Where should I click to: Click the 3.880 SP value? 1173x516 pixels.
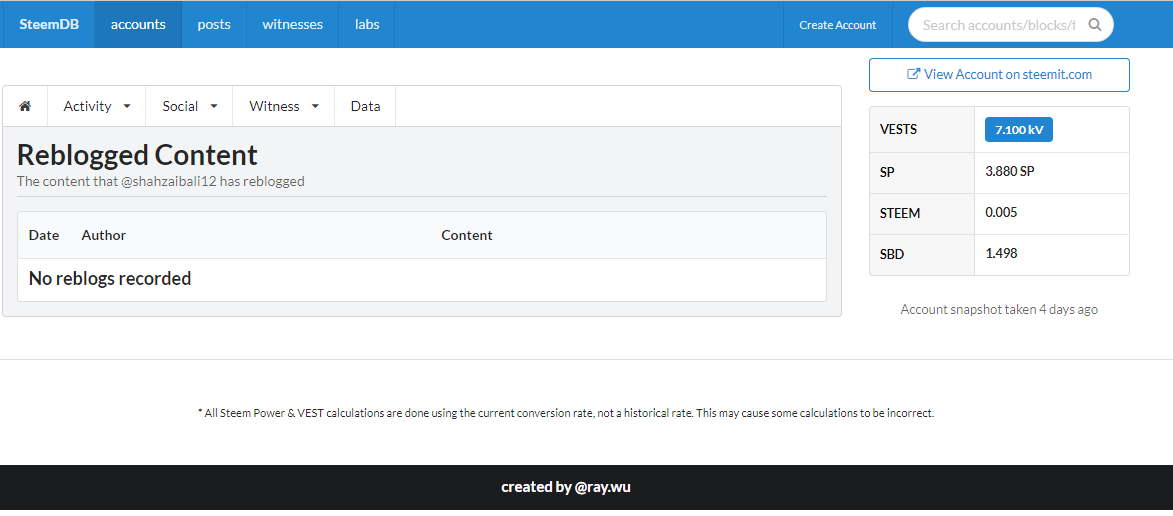1010,171
